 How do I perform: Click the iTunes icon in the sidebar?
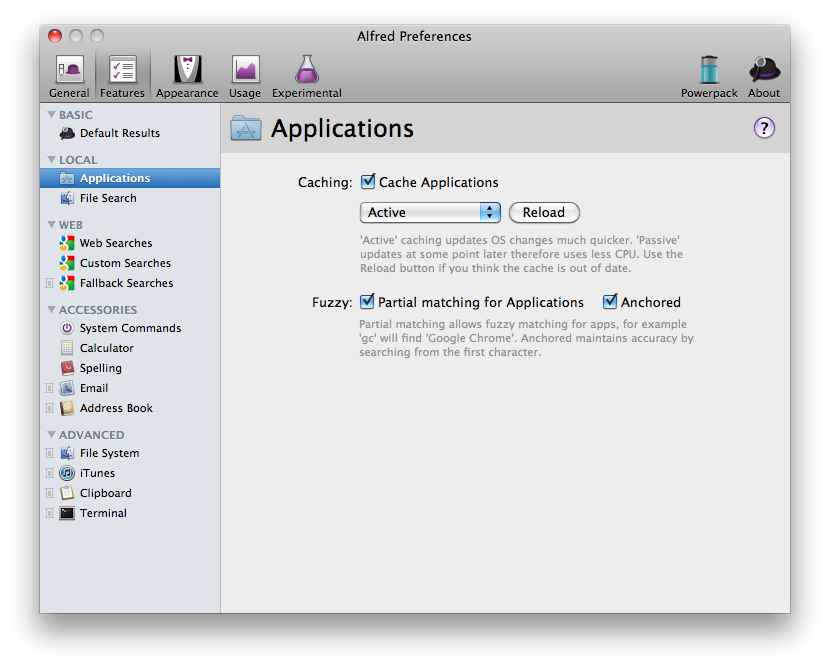click(x=67, y=473)
